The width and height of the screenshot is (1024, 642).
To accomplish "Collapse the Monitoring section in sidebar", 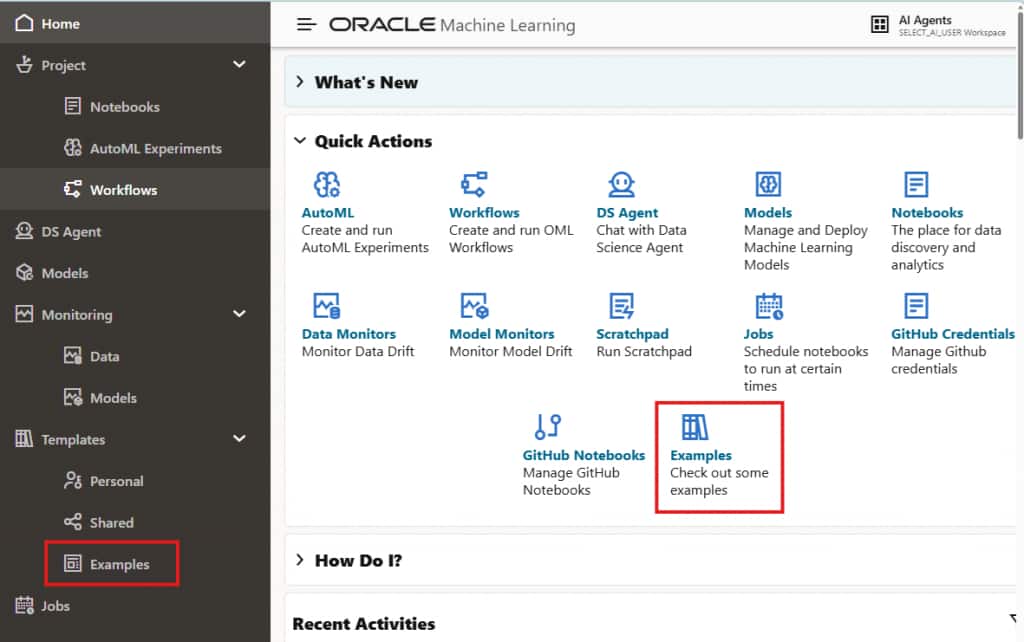I will click(x=239, y=314).
